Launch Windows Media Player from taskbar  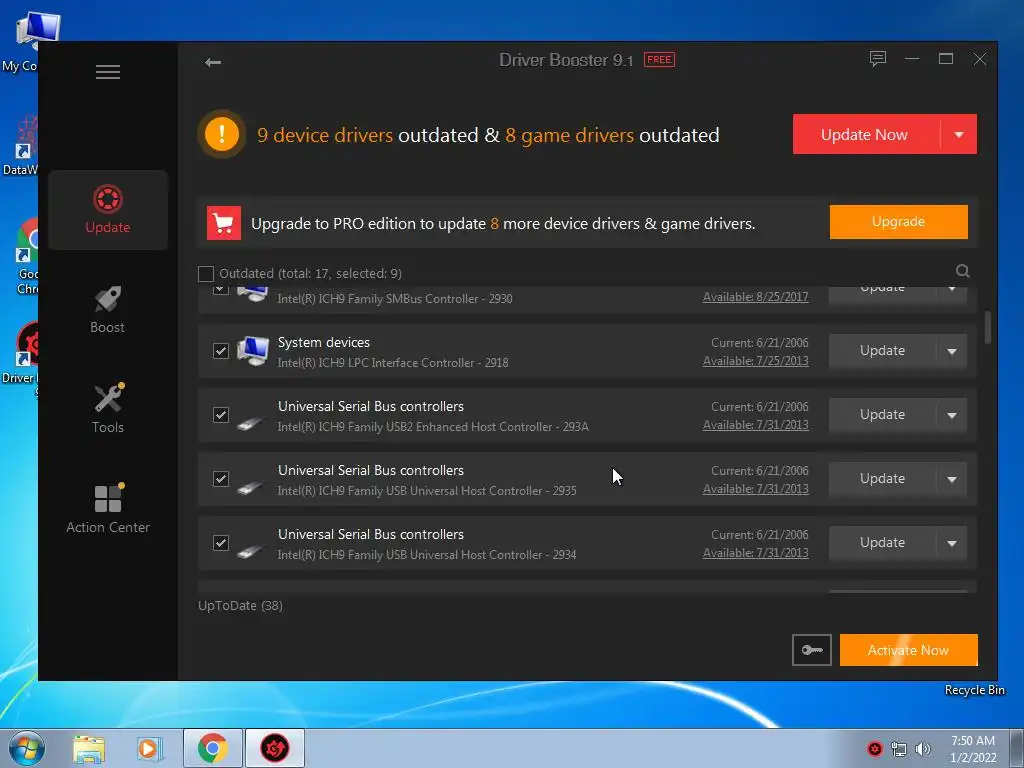pyautogui.click(x=149, y=748)
